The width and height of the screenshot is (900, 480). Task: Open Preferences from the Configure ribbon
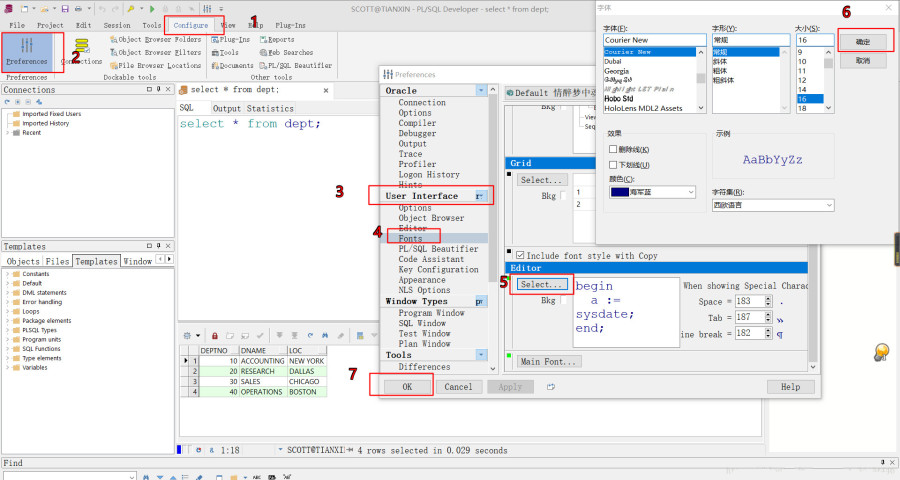tap(27, 52)
